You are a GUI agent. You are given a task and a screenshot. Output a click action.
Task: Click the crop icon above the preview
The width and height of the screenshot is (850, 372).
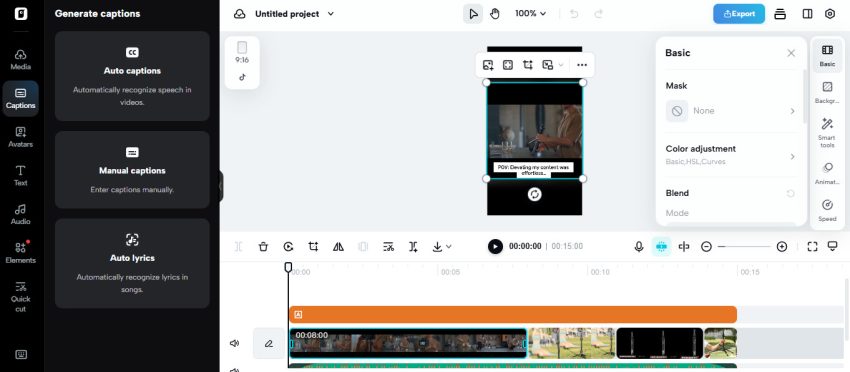tap(527, 65)
